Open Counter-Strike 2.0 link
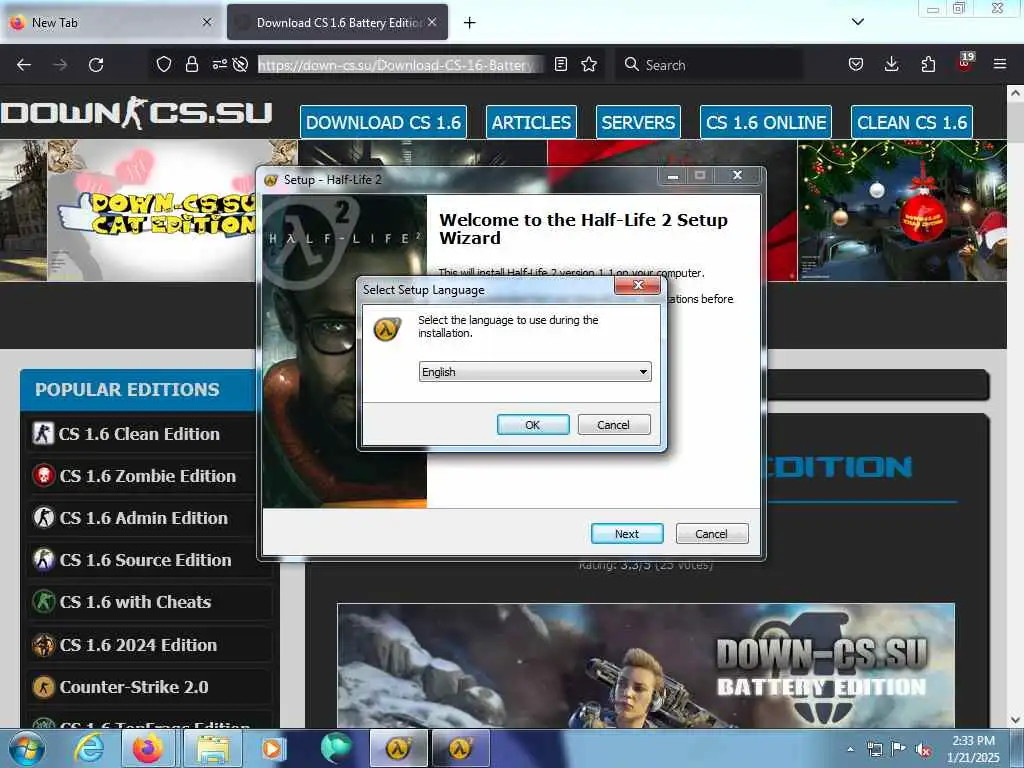This screenshot has width=1024, height=768. pos(134,687)
